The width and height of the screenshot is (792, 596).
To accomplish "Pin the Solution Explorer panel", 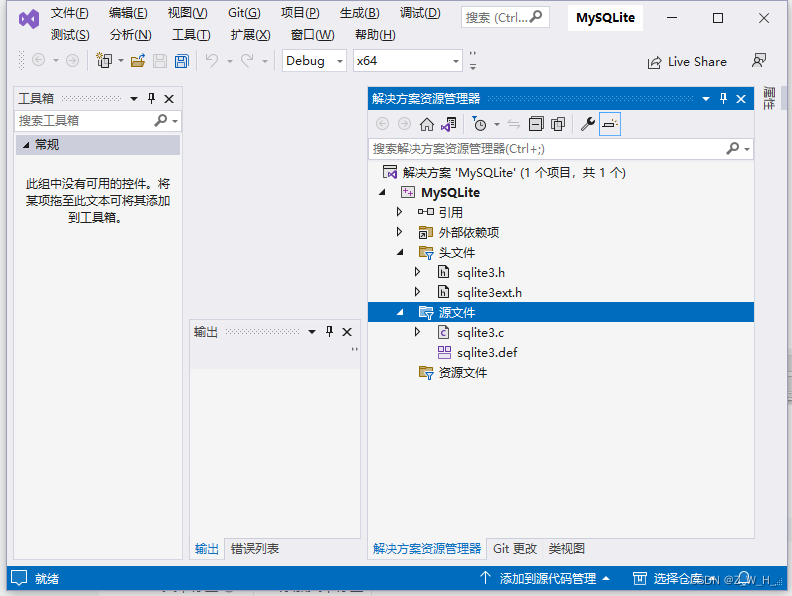I will click(723, 98).
